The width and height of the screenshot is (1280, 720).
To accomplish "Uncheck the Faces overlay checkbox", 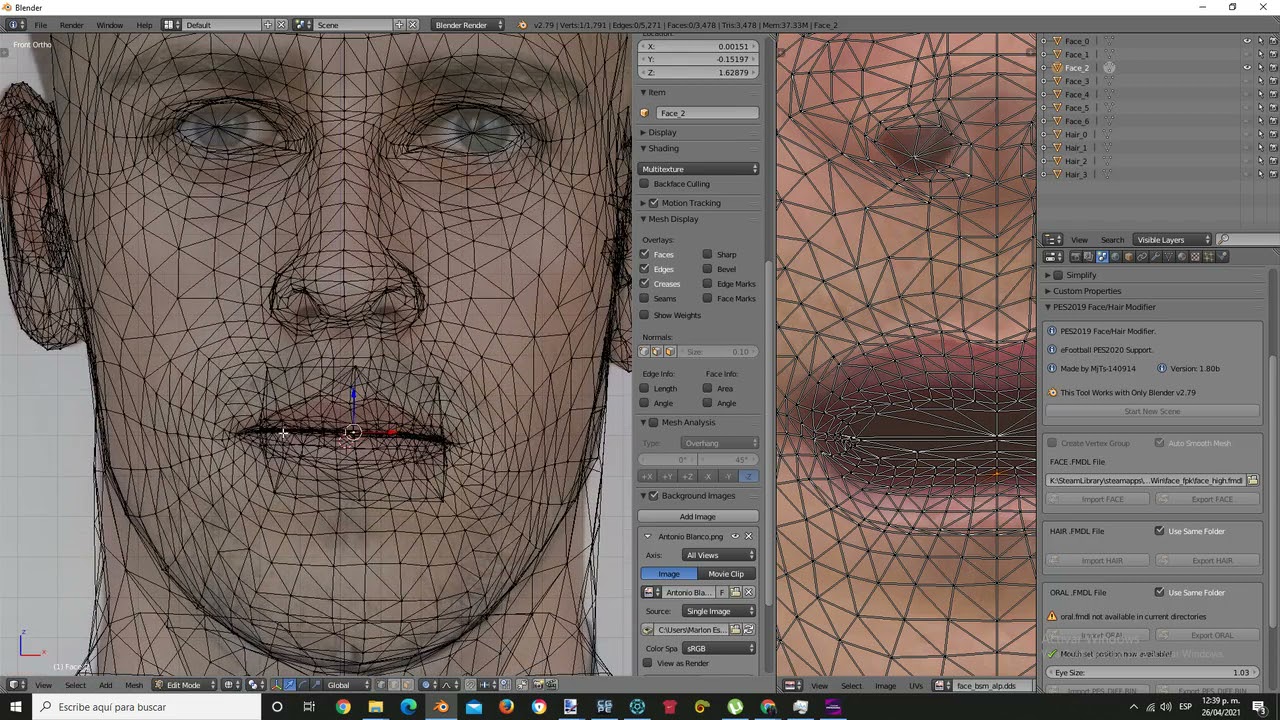I will [645, 254].
